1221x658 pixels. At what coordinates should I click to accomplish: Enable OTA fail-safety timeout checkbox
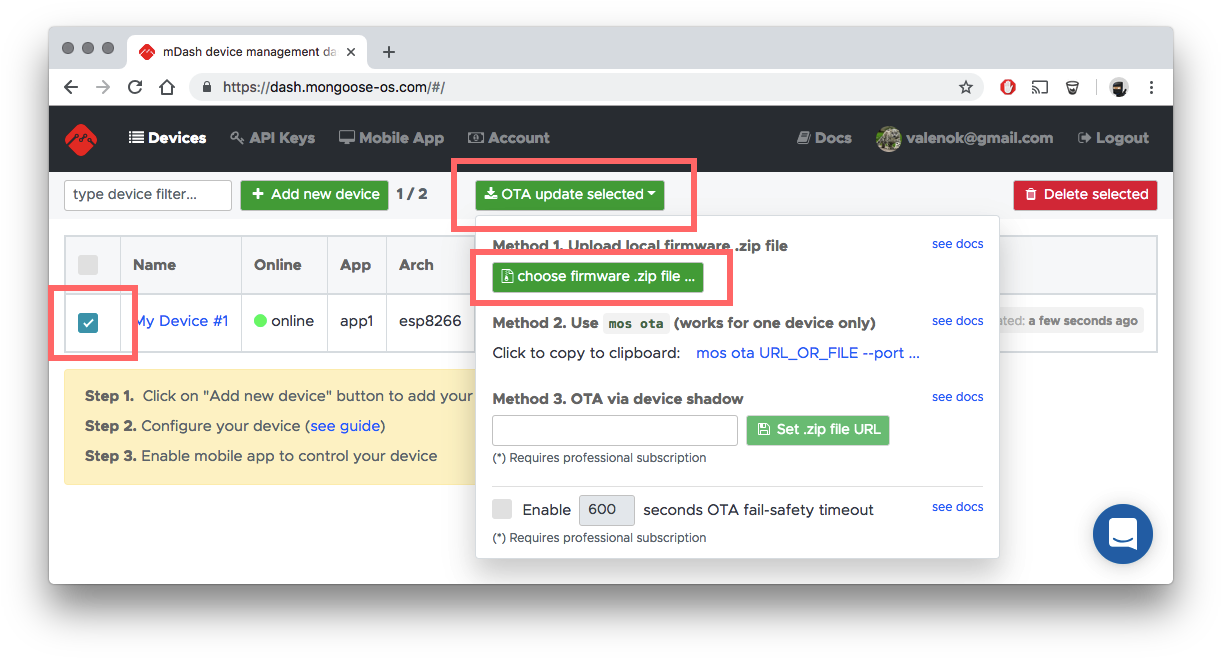tap(502, 509)
